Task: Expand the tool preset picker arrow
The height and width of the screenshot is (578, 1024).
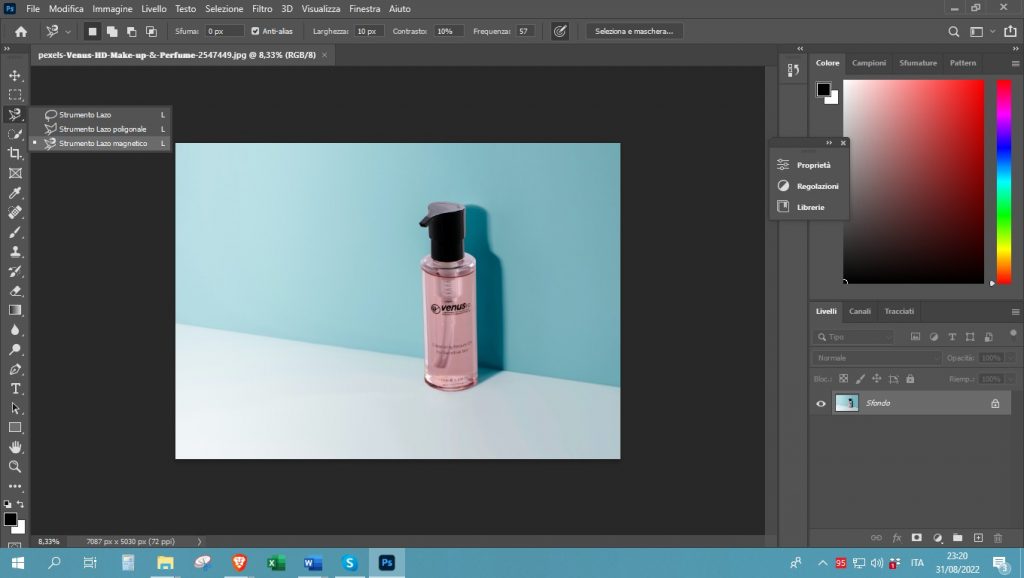Action: pos(68,31)
